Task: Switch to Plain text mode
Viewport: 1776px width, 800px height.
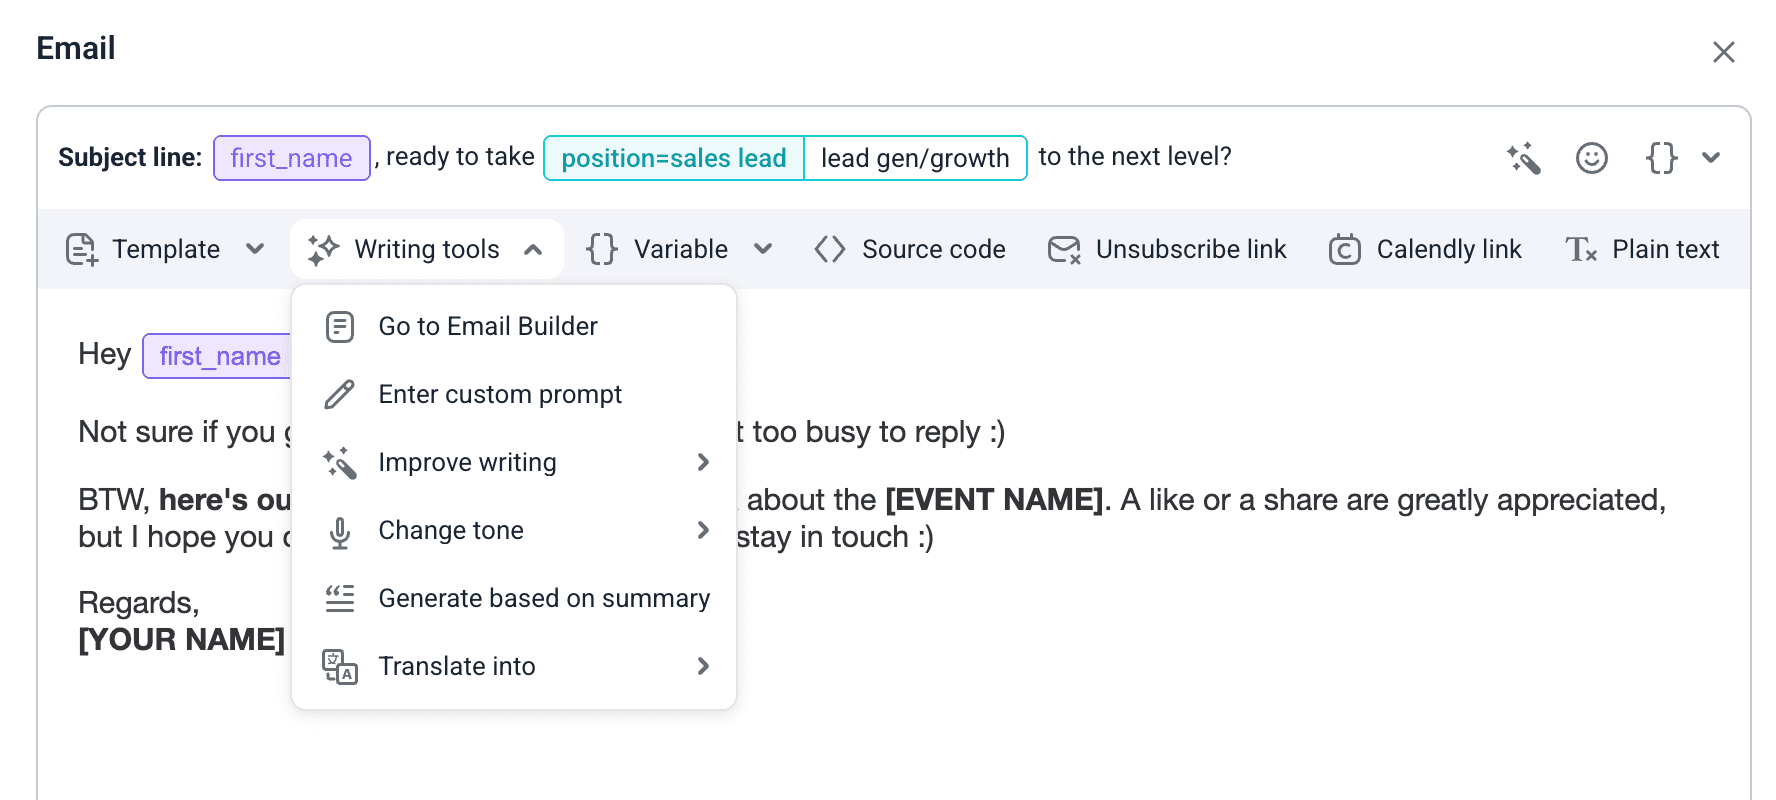Action: tap(1642, 249)
